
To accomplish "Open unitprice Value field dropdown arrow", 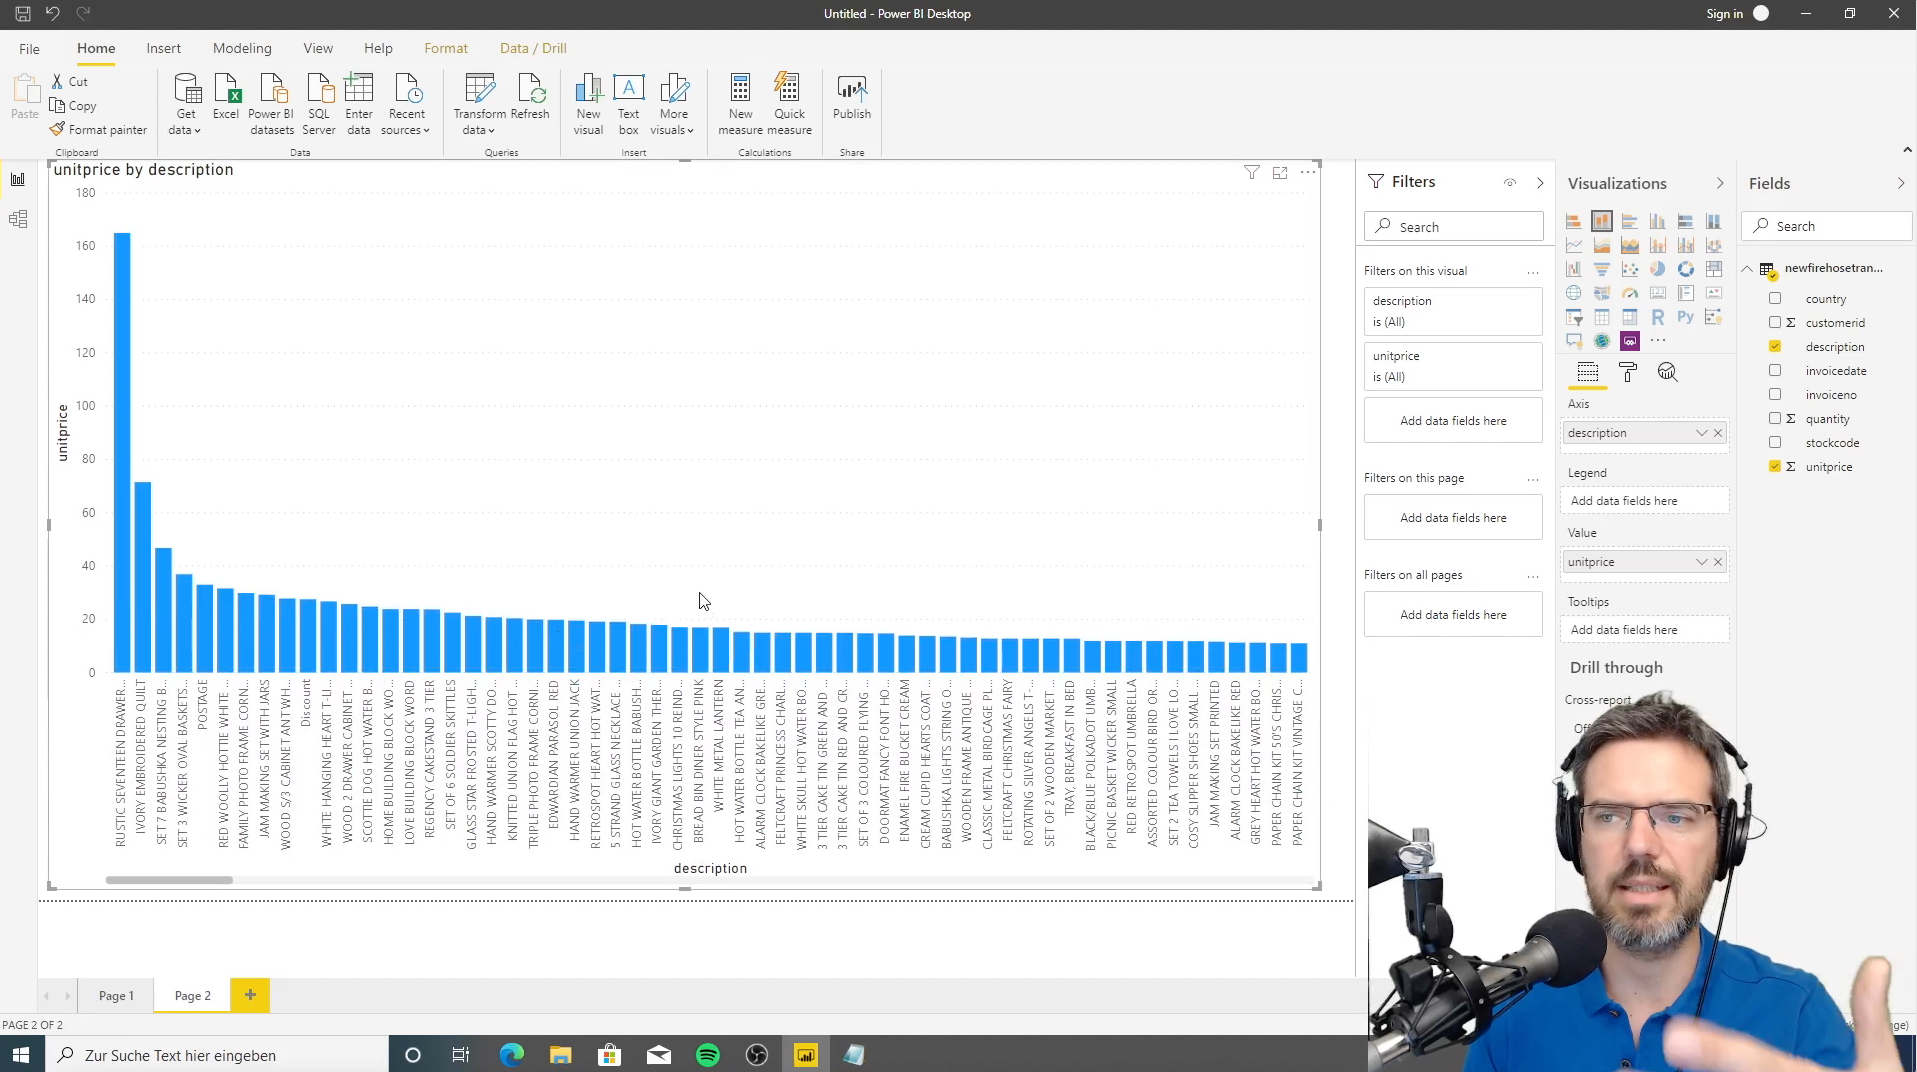I will pyautogui.click(x=1701, y=562).
